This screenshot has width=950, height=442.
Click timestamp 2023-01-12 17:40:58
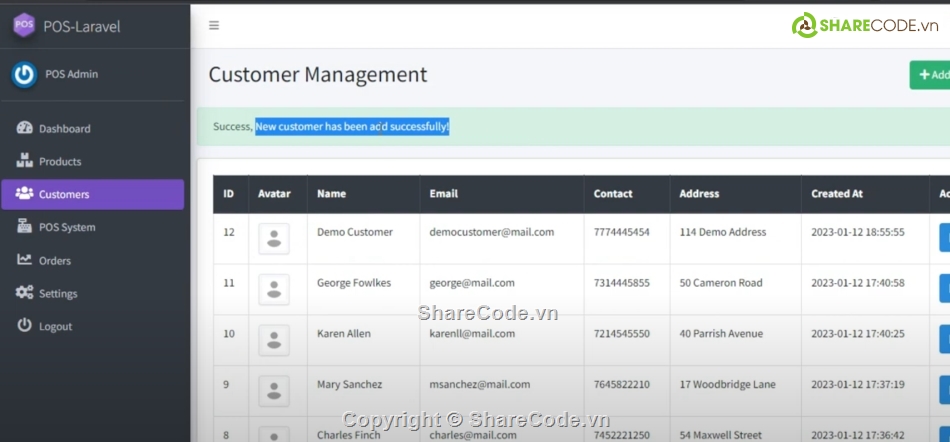pyautogui.click(x=858, y=283)
